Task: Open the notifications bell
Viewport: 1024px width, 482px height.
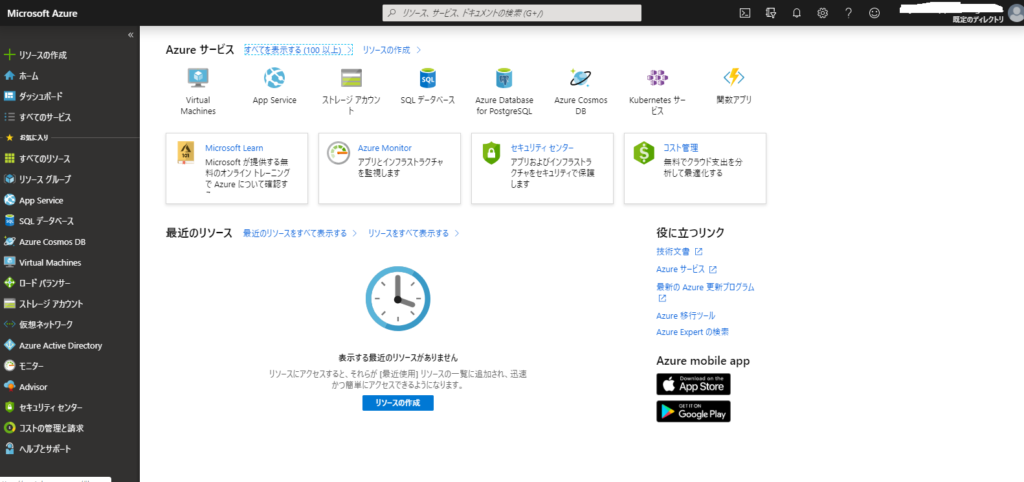Action: point(797,13)
